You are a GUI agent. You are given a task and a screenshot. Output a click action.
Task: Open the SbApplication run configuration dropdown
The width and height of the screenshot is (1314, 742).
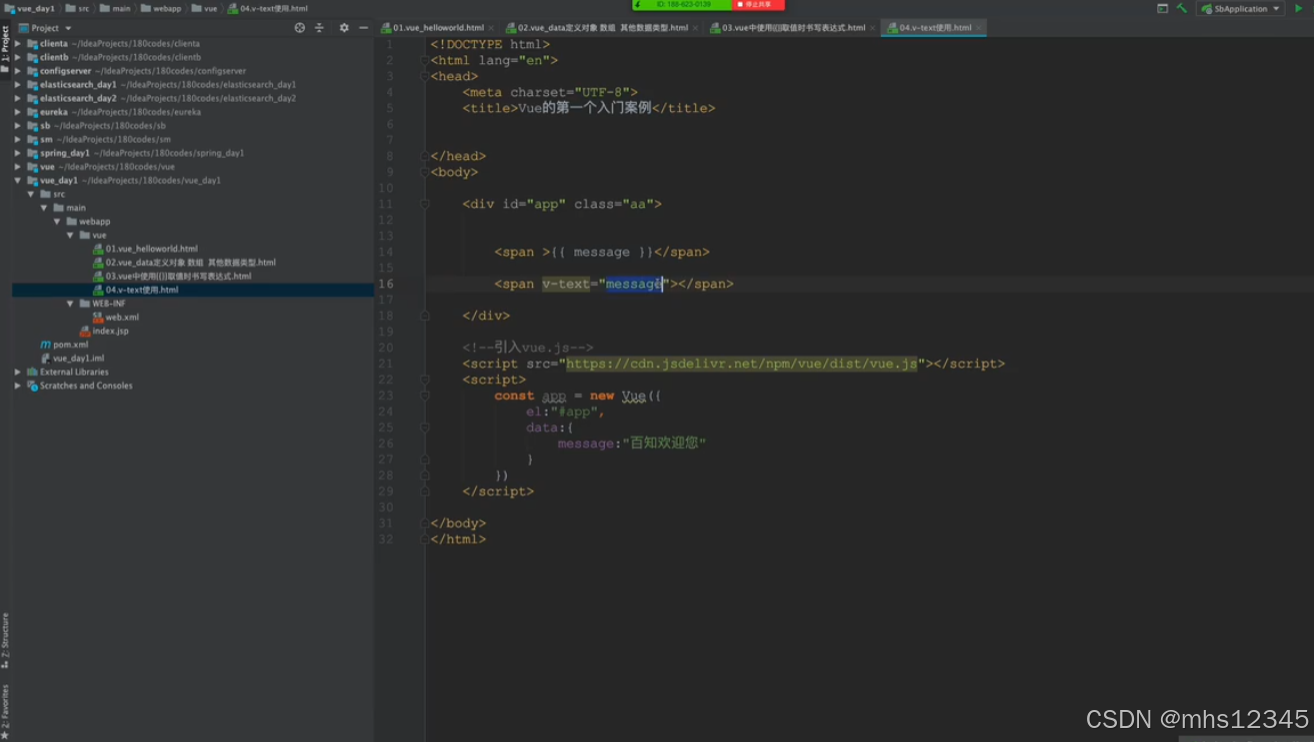(1241, 9)
